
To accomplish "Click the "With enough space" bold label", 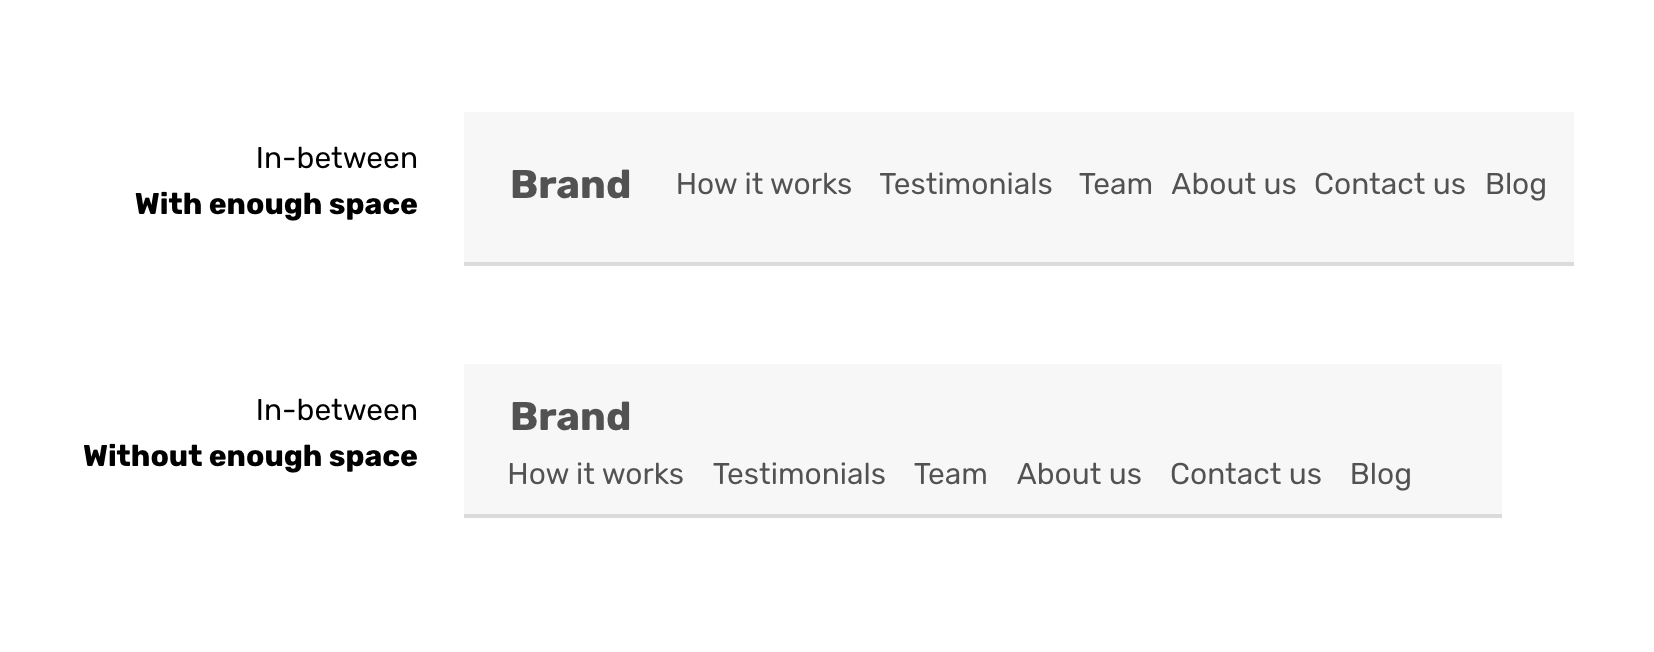I will [x=276, y=205].
